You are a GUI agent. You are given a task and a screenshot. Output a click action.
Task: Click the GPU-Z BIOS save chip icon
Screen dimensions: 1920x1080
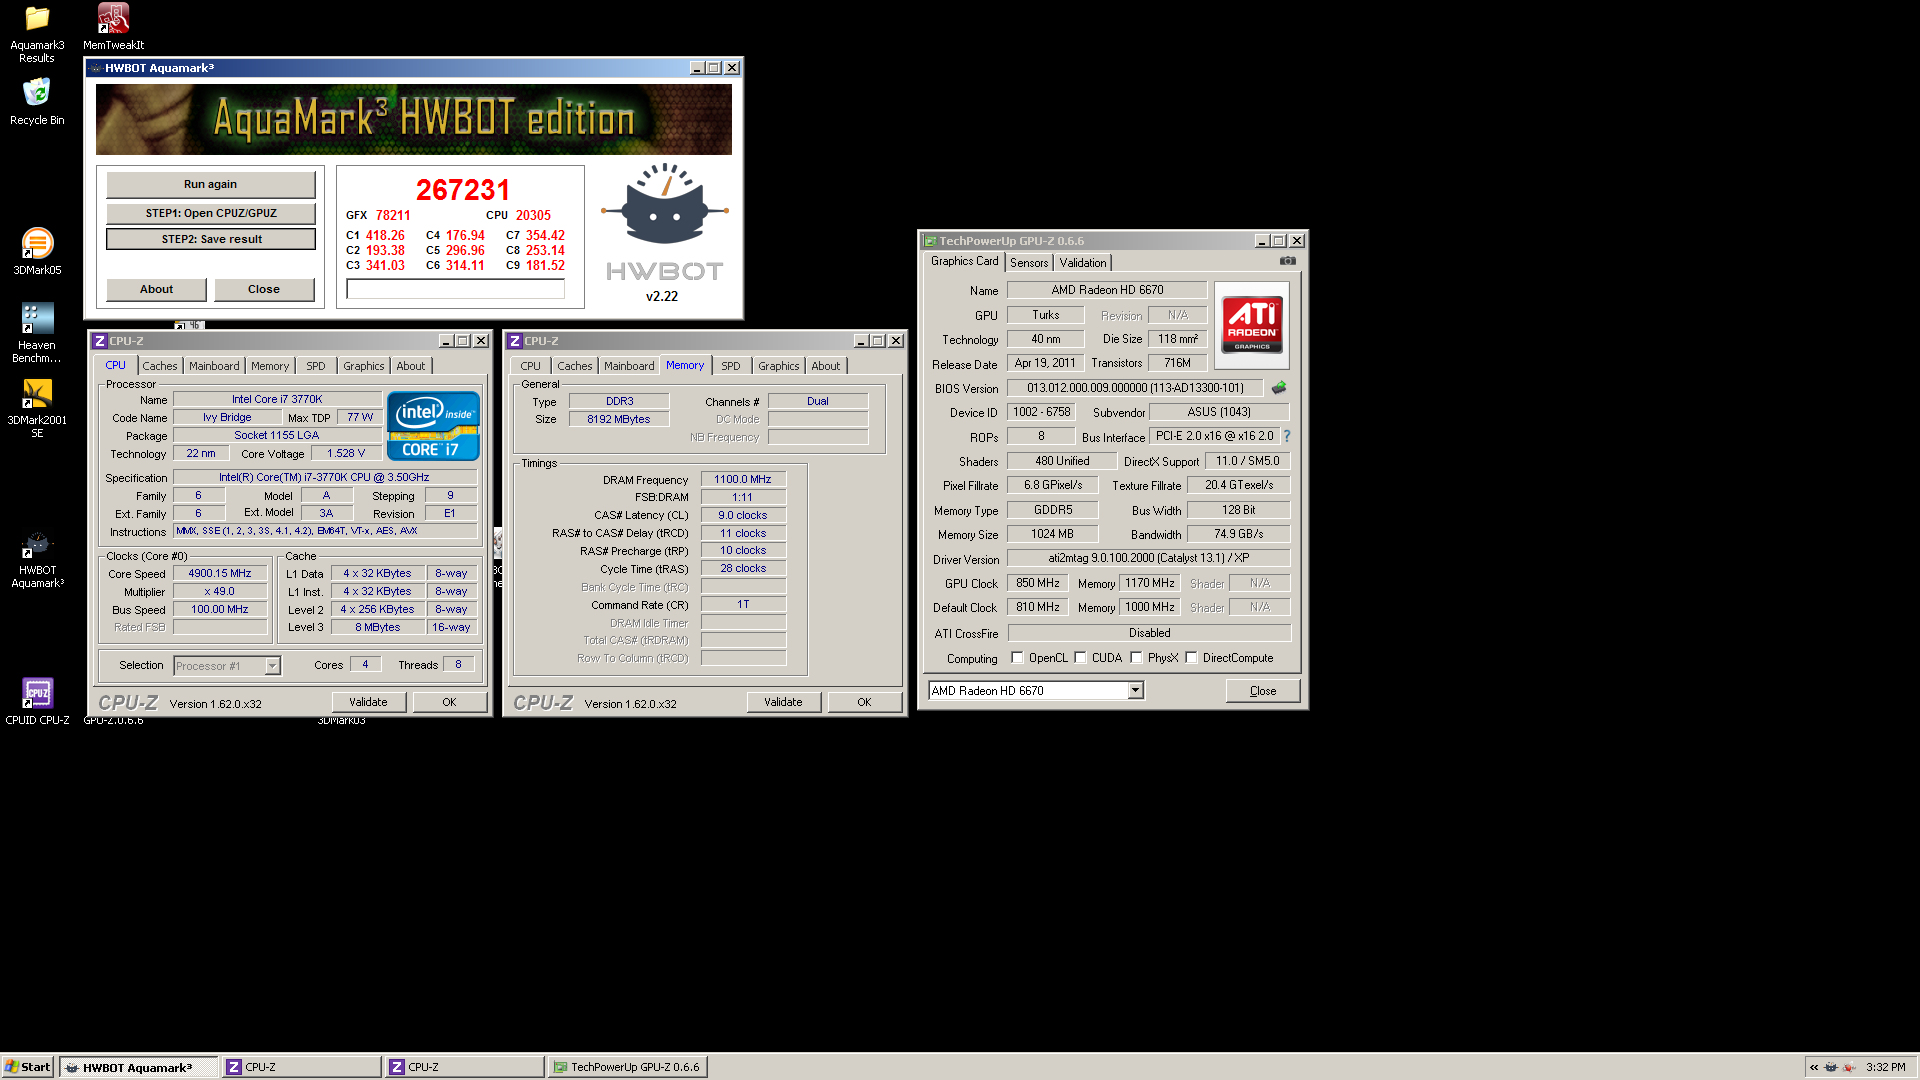click(x=1279, y=388)
